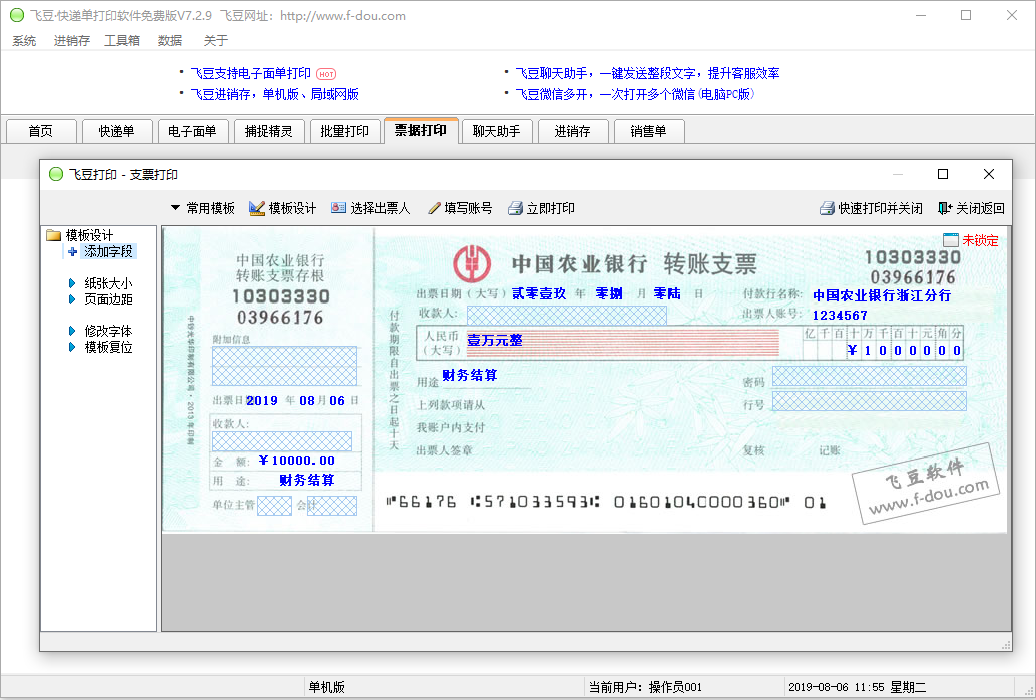Image resolution: width=1036 pixels, height=700 pixels.
Task: Click account number 1234567
Action: (x=840, y=316)
